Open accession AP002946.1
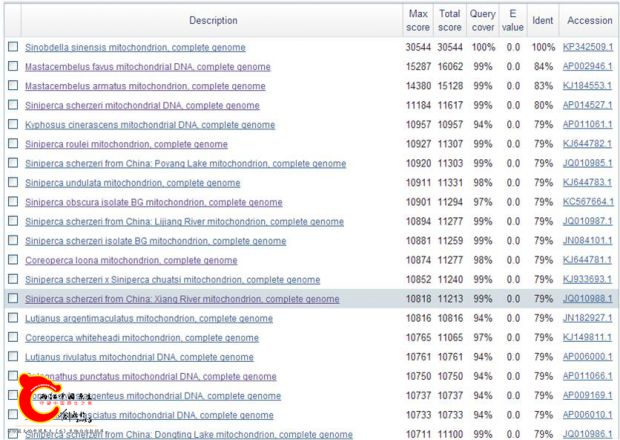The image size is (620, 440). (x=588, y=66)
